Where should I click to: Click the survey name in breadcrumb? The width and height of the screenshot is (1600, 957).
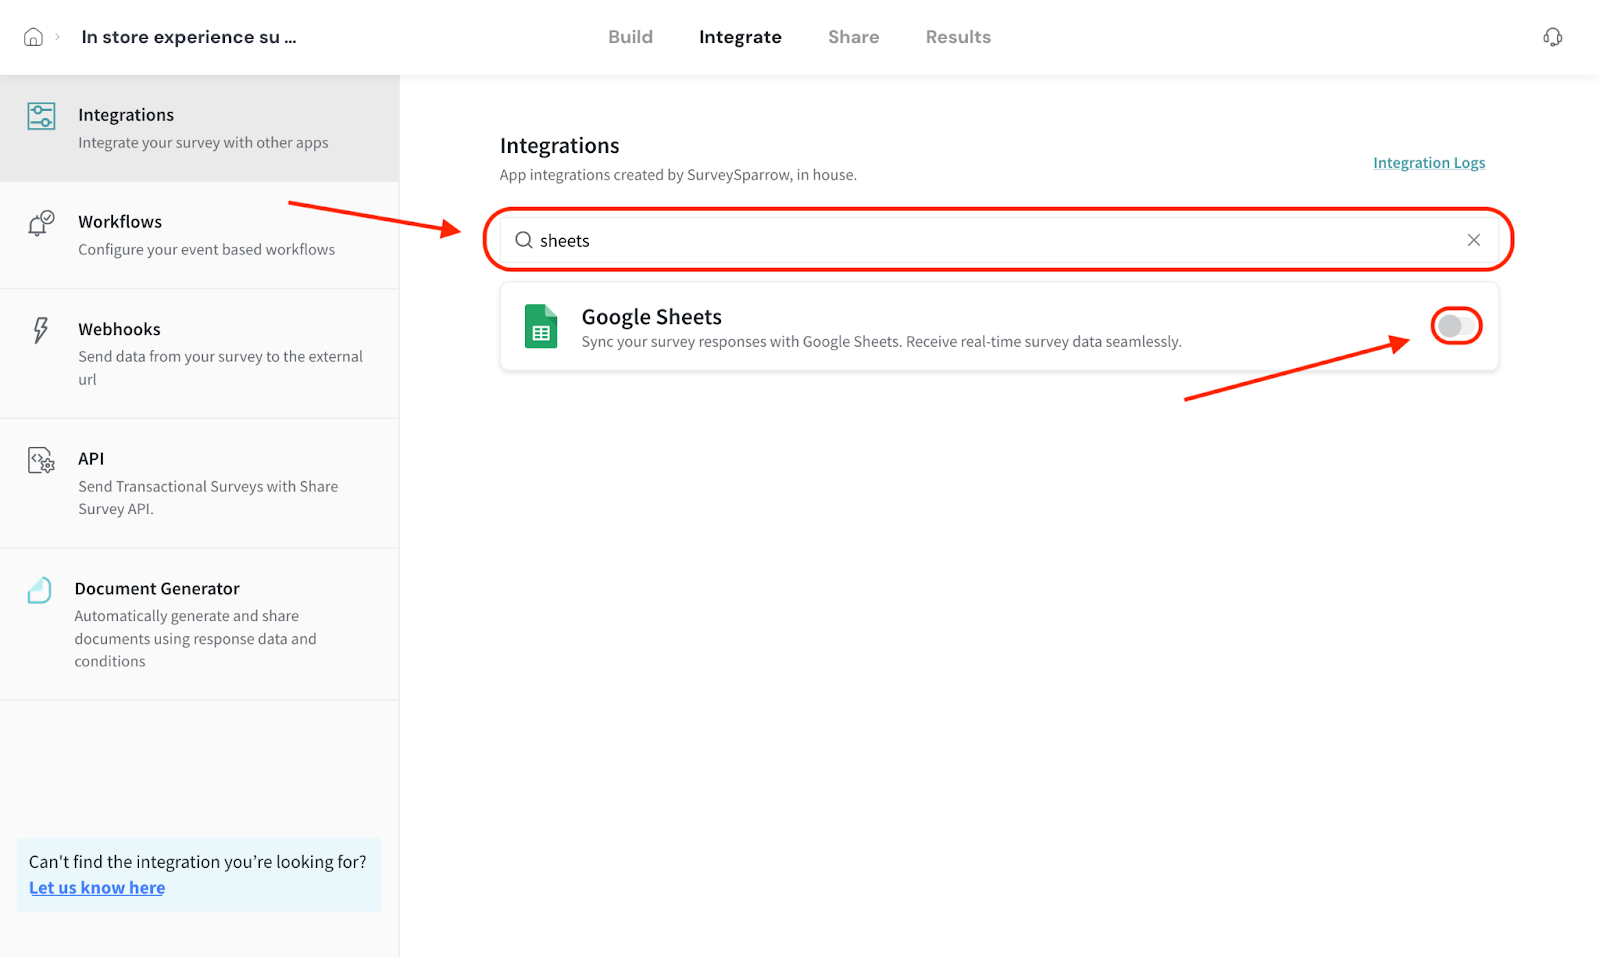188,37
